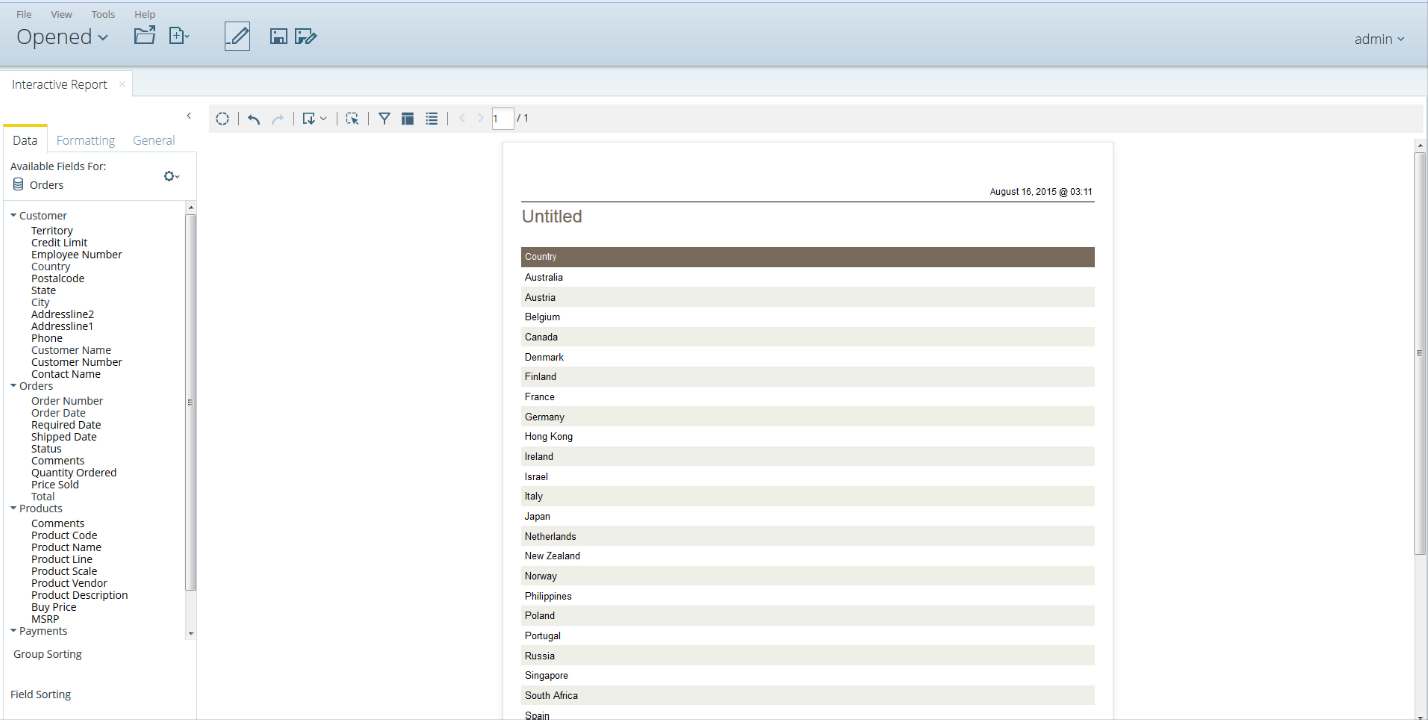1428x720 pixels.
Task: Select the Credit Limit field
Action: tap(59, 243)
